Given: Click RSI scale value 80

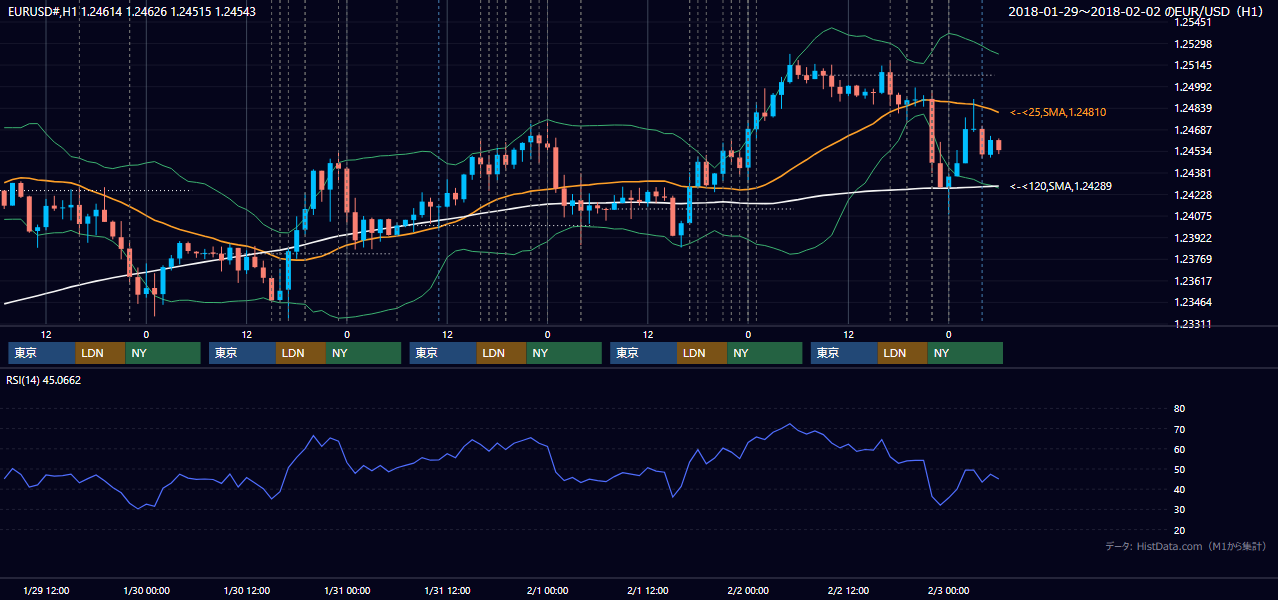Looking at the screenshot, I should [1179, 409].
